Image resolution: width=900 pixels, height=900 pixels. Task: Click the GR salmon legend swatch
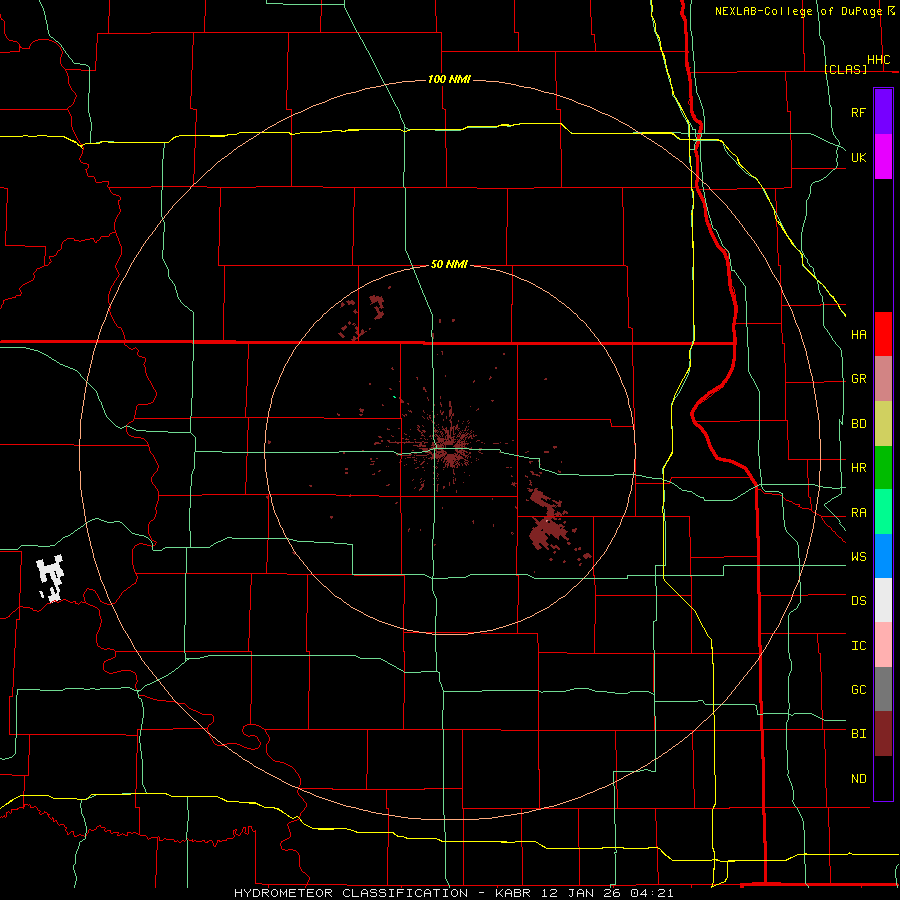[883, 378]
